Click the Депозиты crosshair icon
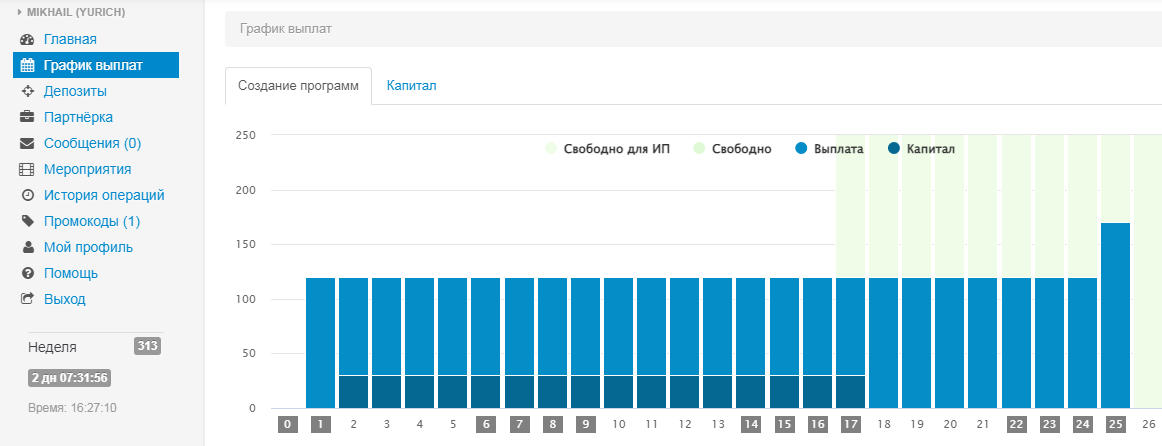The height and width of the screenshot is (446, 1162). [x=27, y=92]
